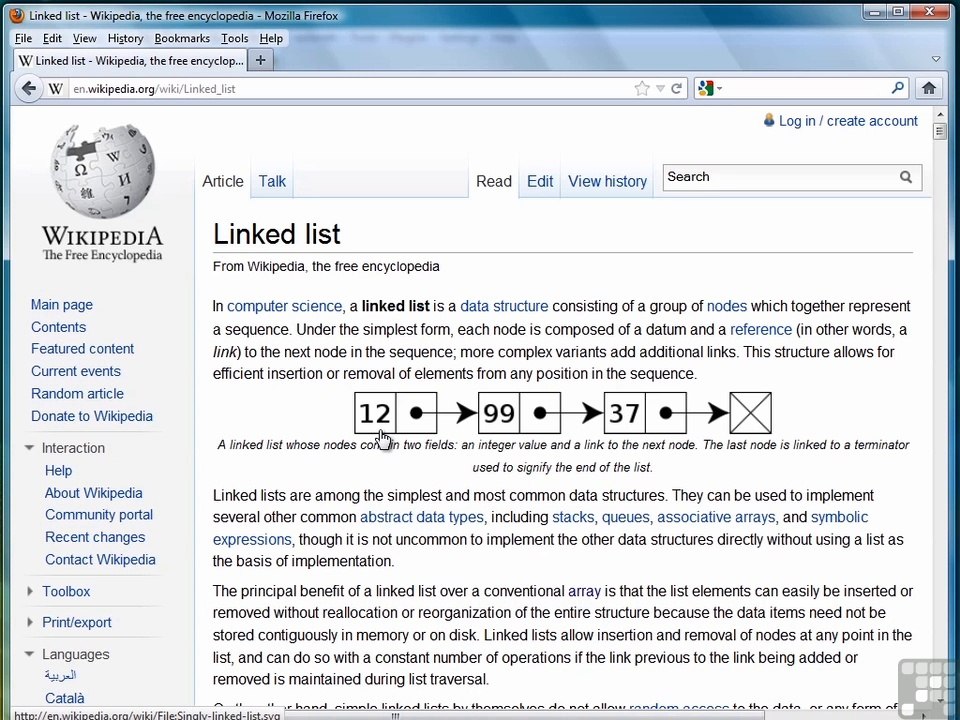The image size is (960, 720).
Task: Follow the associative arrays link
Action: (x=716, y=517)
